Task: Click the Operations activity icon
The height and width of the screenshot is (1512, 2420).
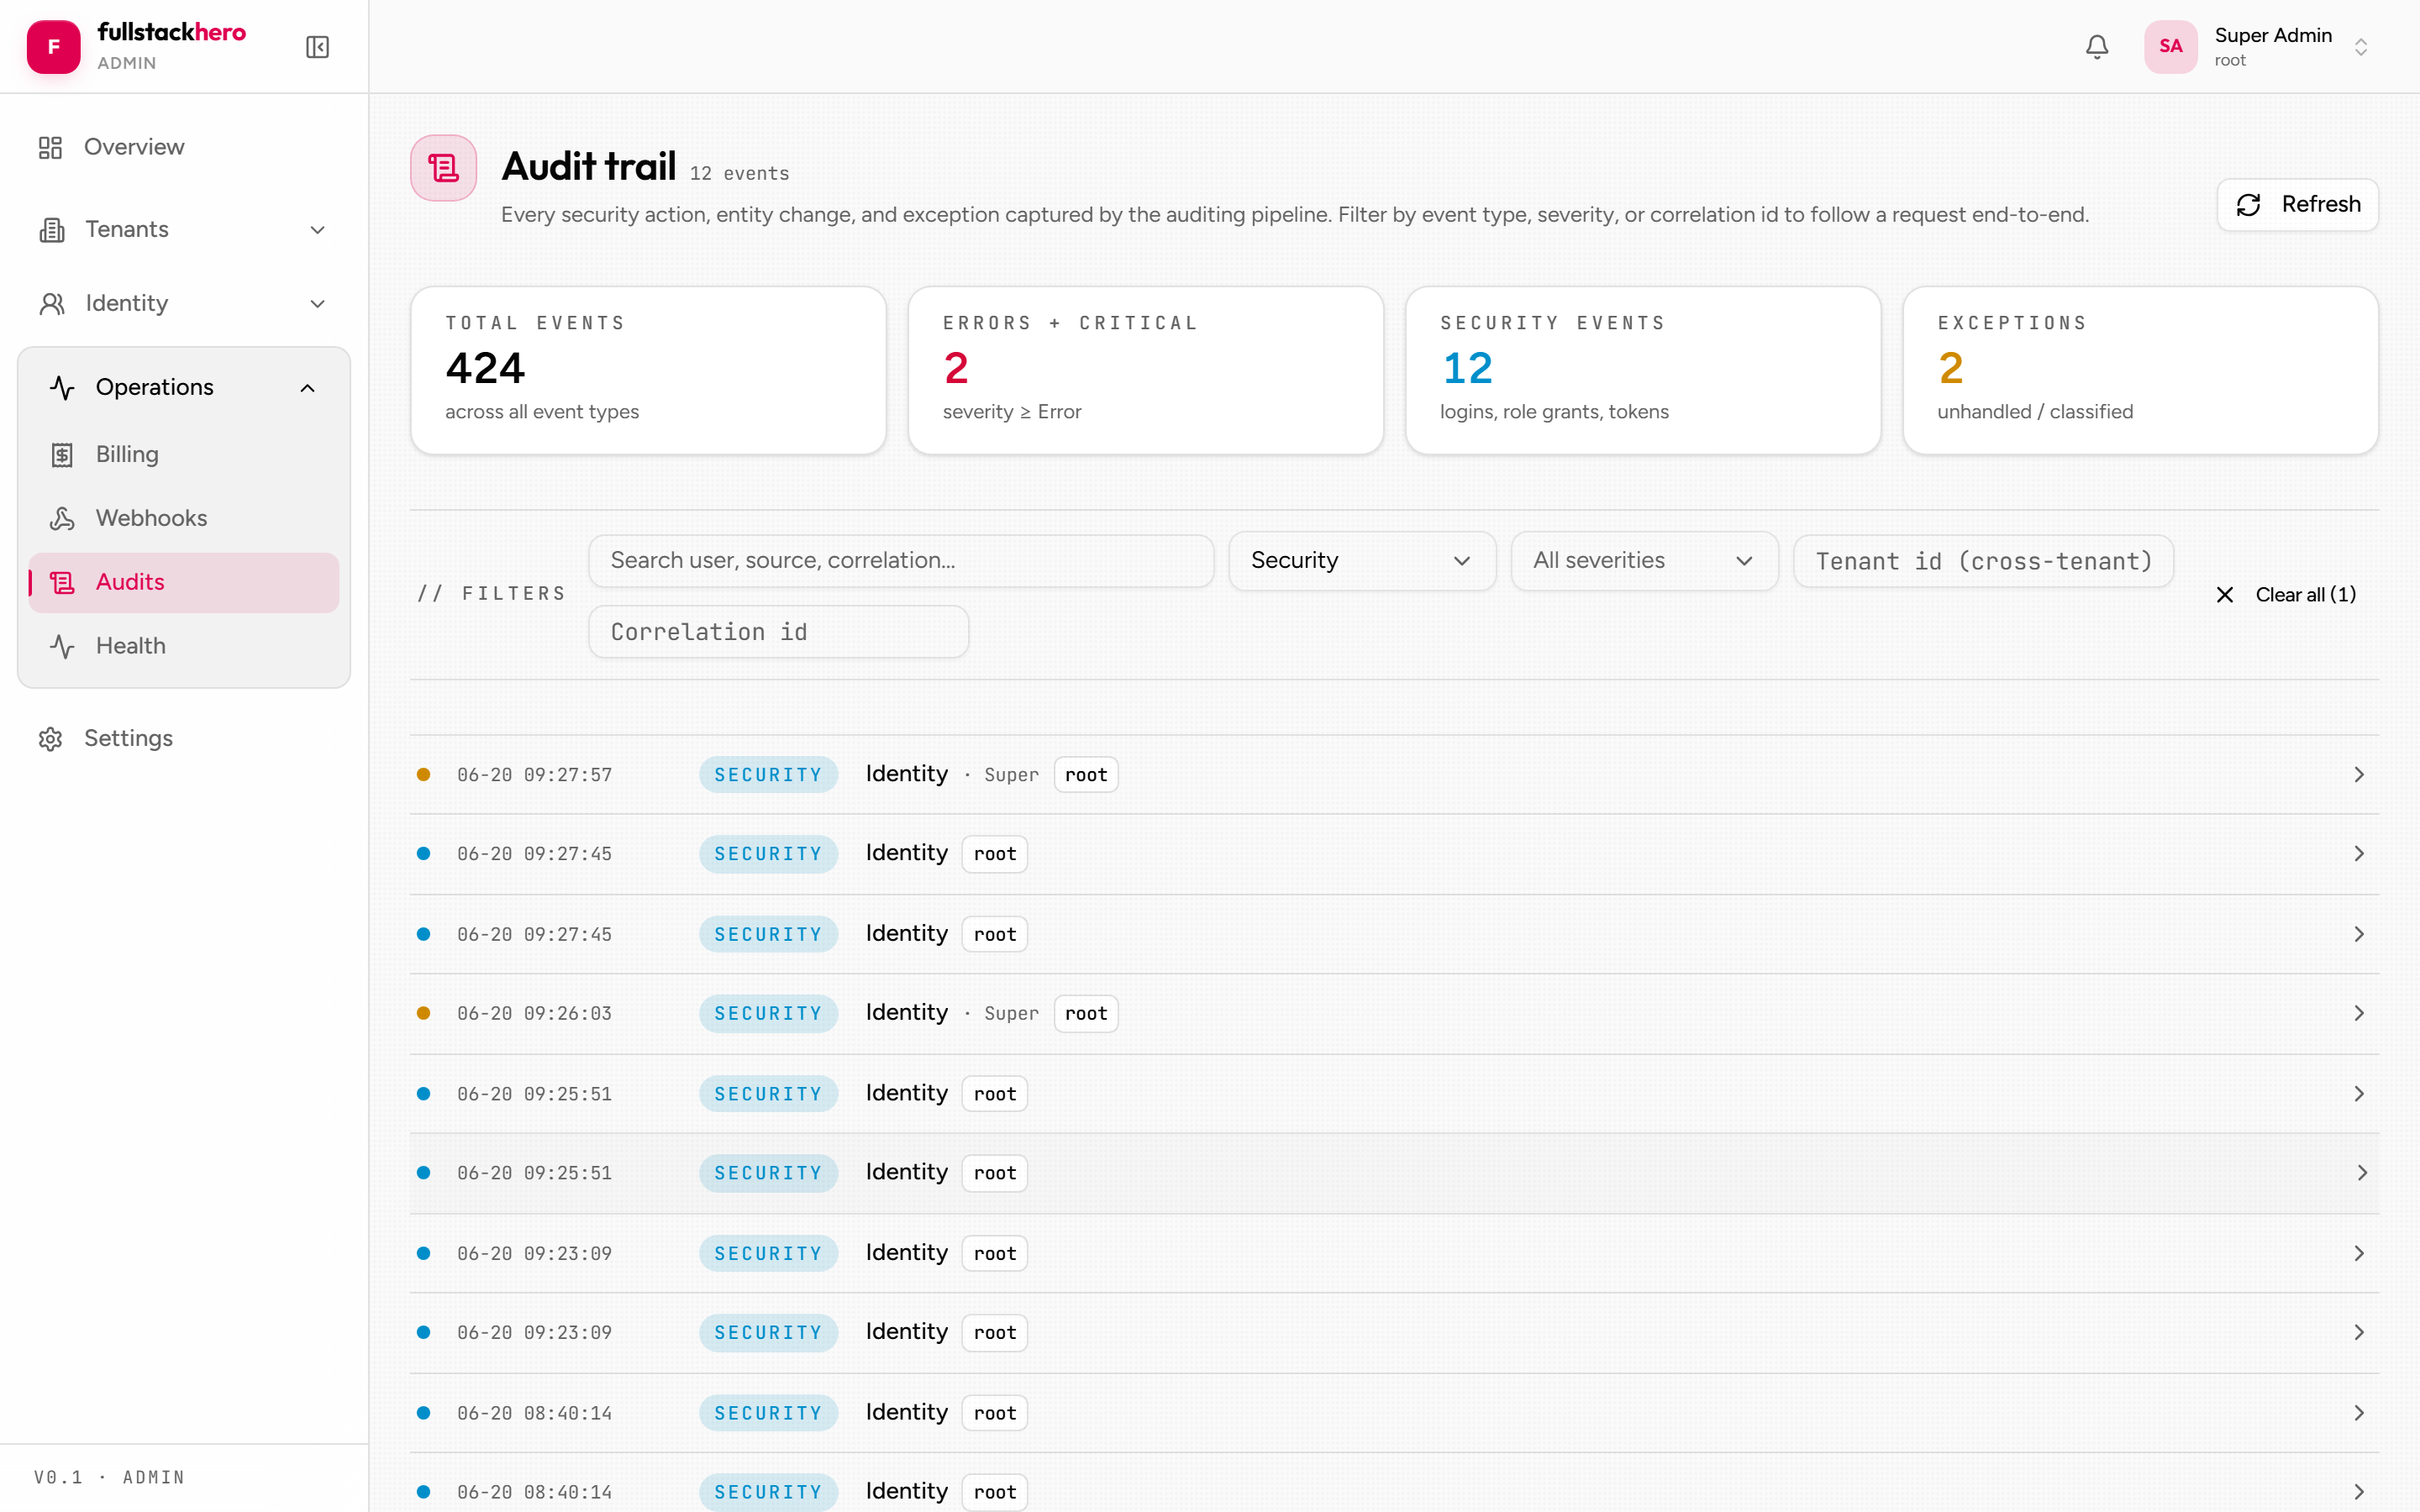Action: [62, 388]
